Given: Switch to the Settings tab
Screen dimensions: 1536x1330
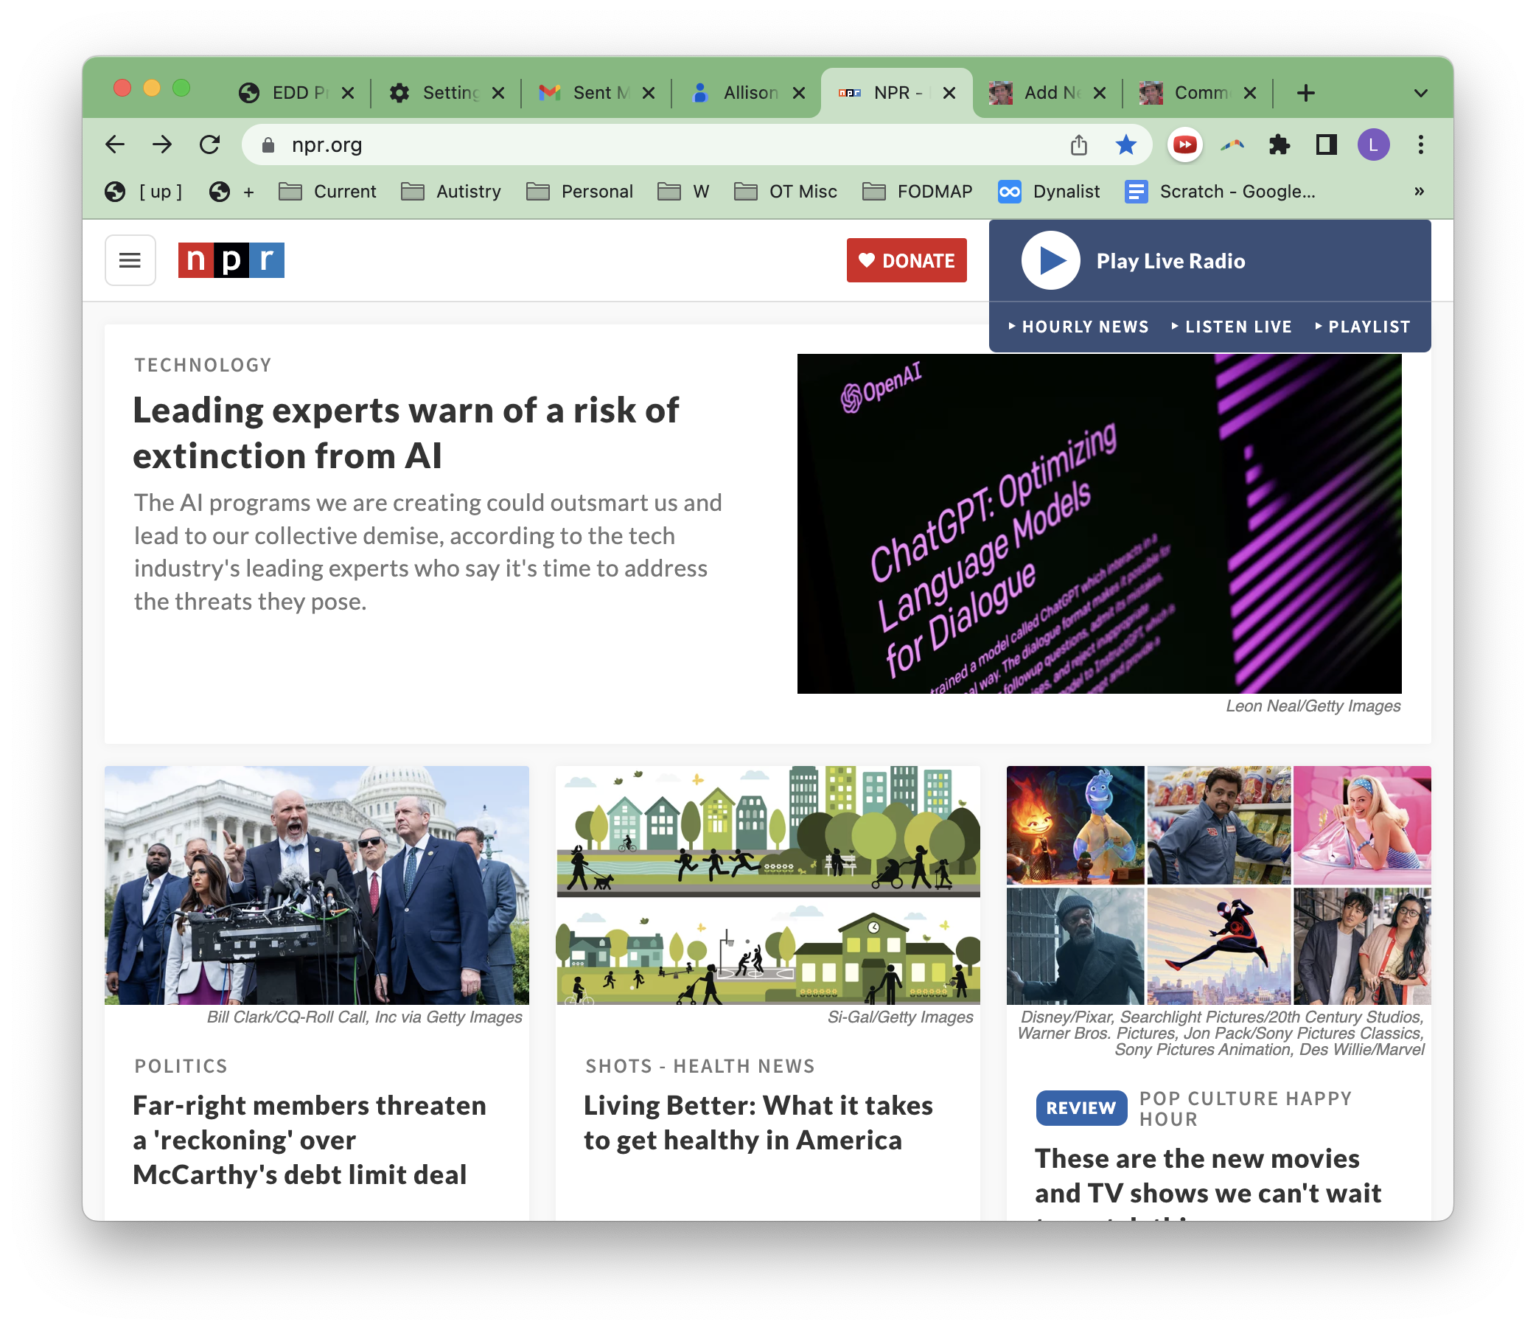Looking at the screenshot, I should point(440,92).
